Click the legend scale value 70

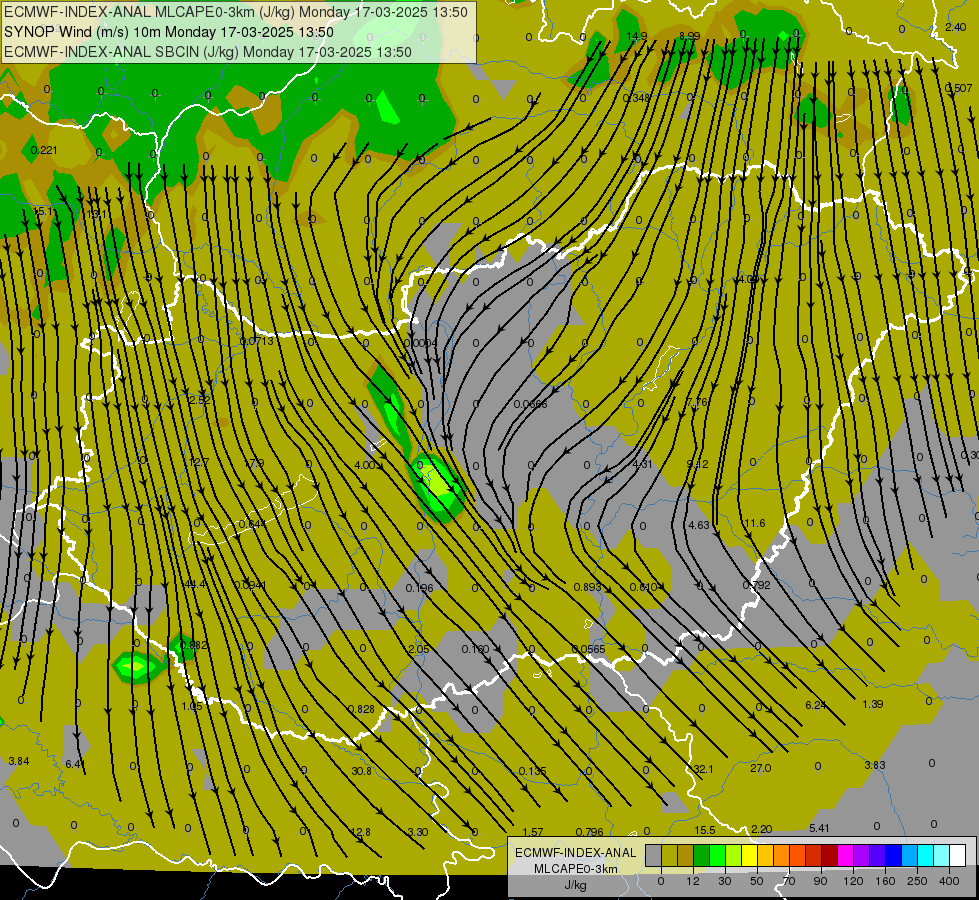[x=789, y=881]
